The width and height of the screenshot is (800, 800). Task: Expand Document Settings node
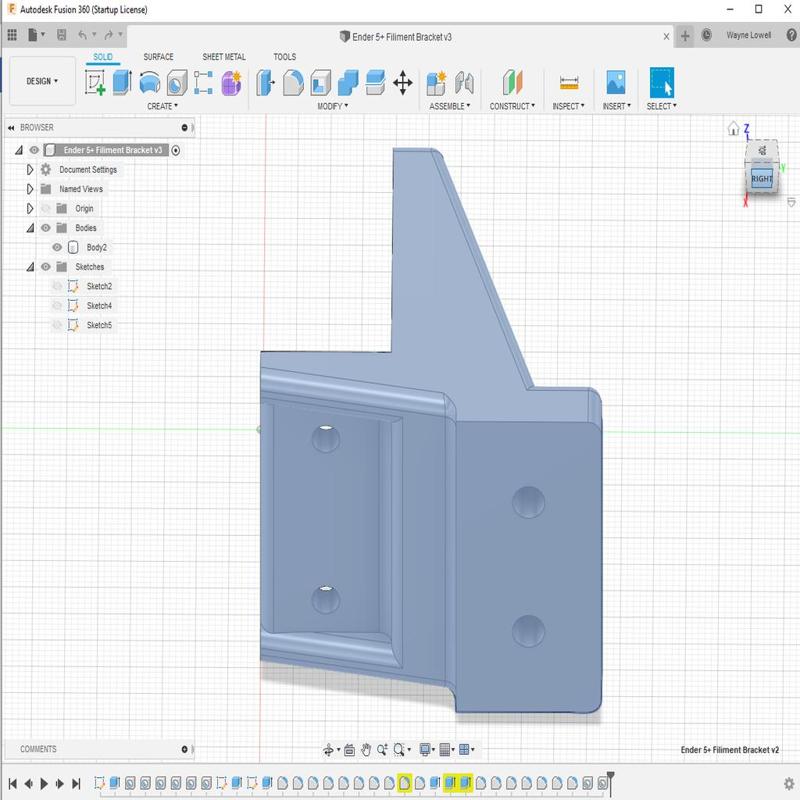point(30,169)
